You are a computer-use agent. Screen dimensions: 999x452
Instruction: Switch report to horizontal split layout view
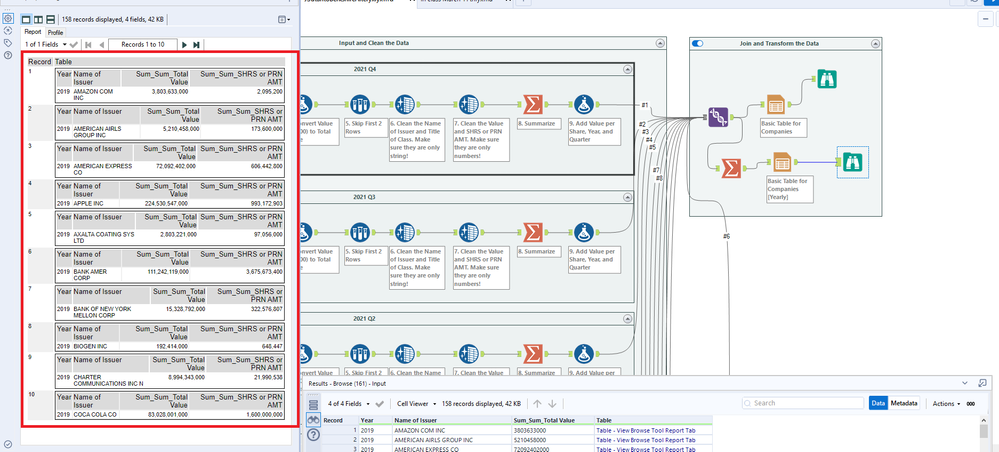(x=51, y=19)
